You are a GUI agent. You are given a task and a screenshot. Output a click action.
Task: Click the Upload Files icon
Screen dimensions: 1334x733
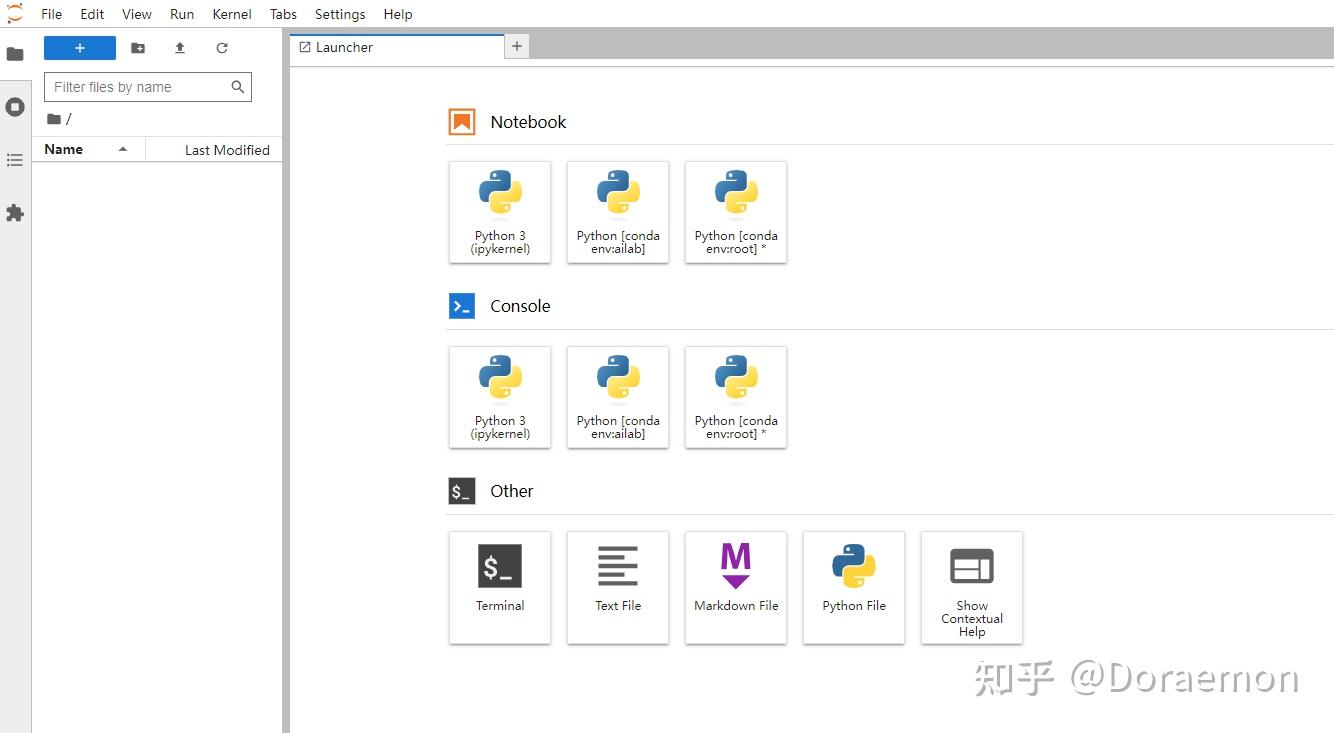coord(180,48)
